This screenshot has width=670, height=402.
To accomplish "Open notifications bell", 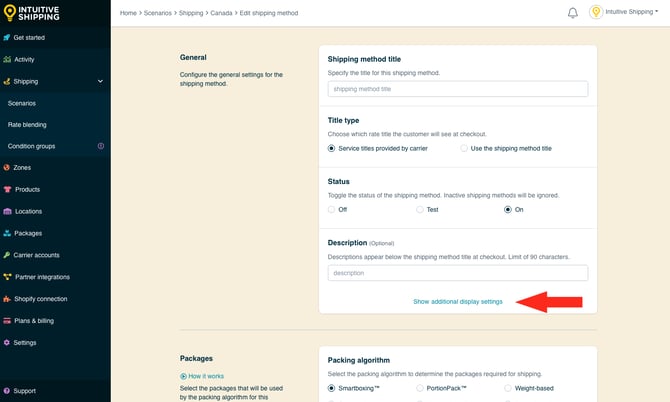I will click(x=573, y=13).
